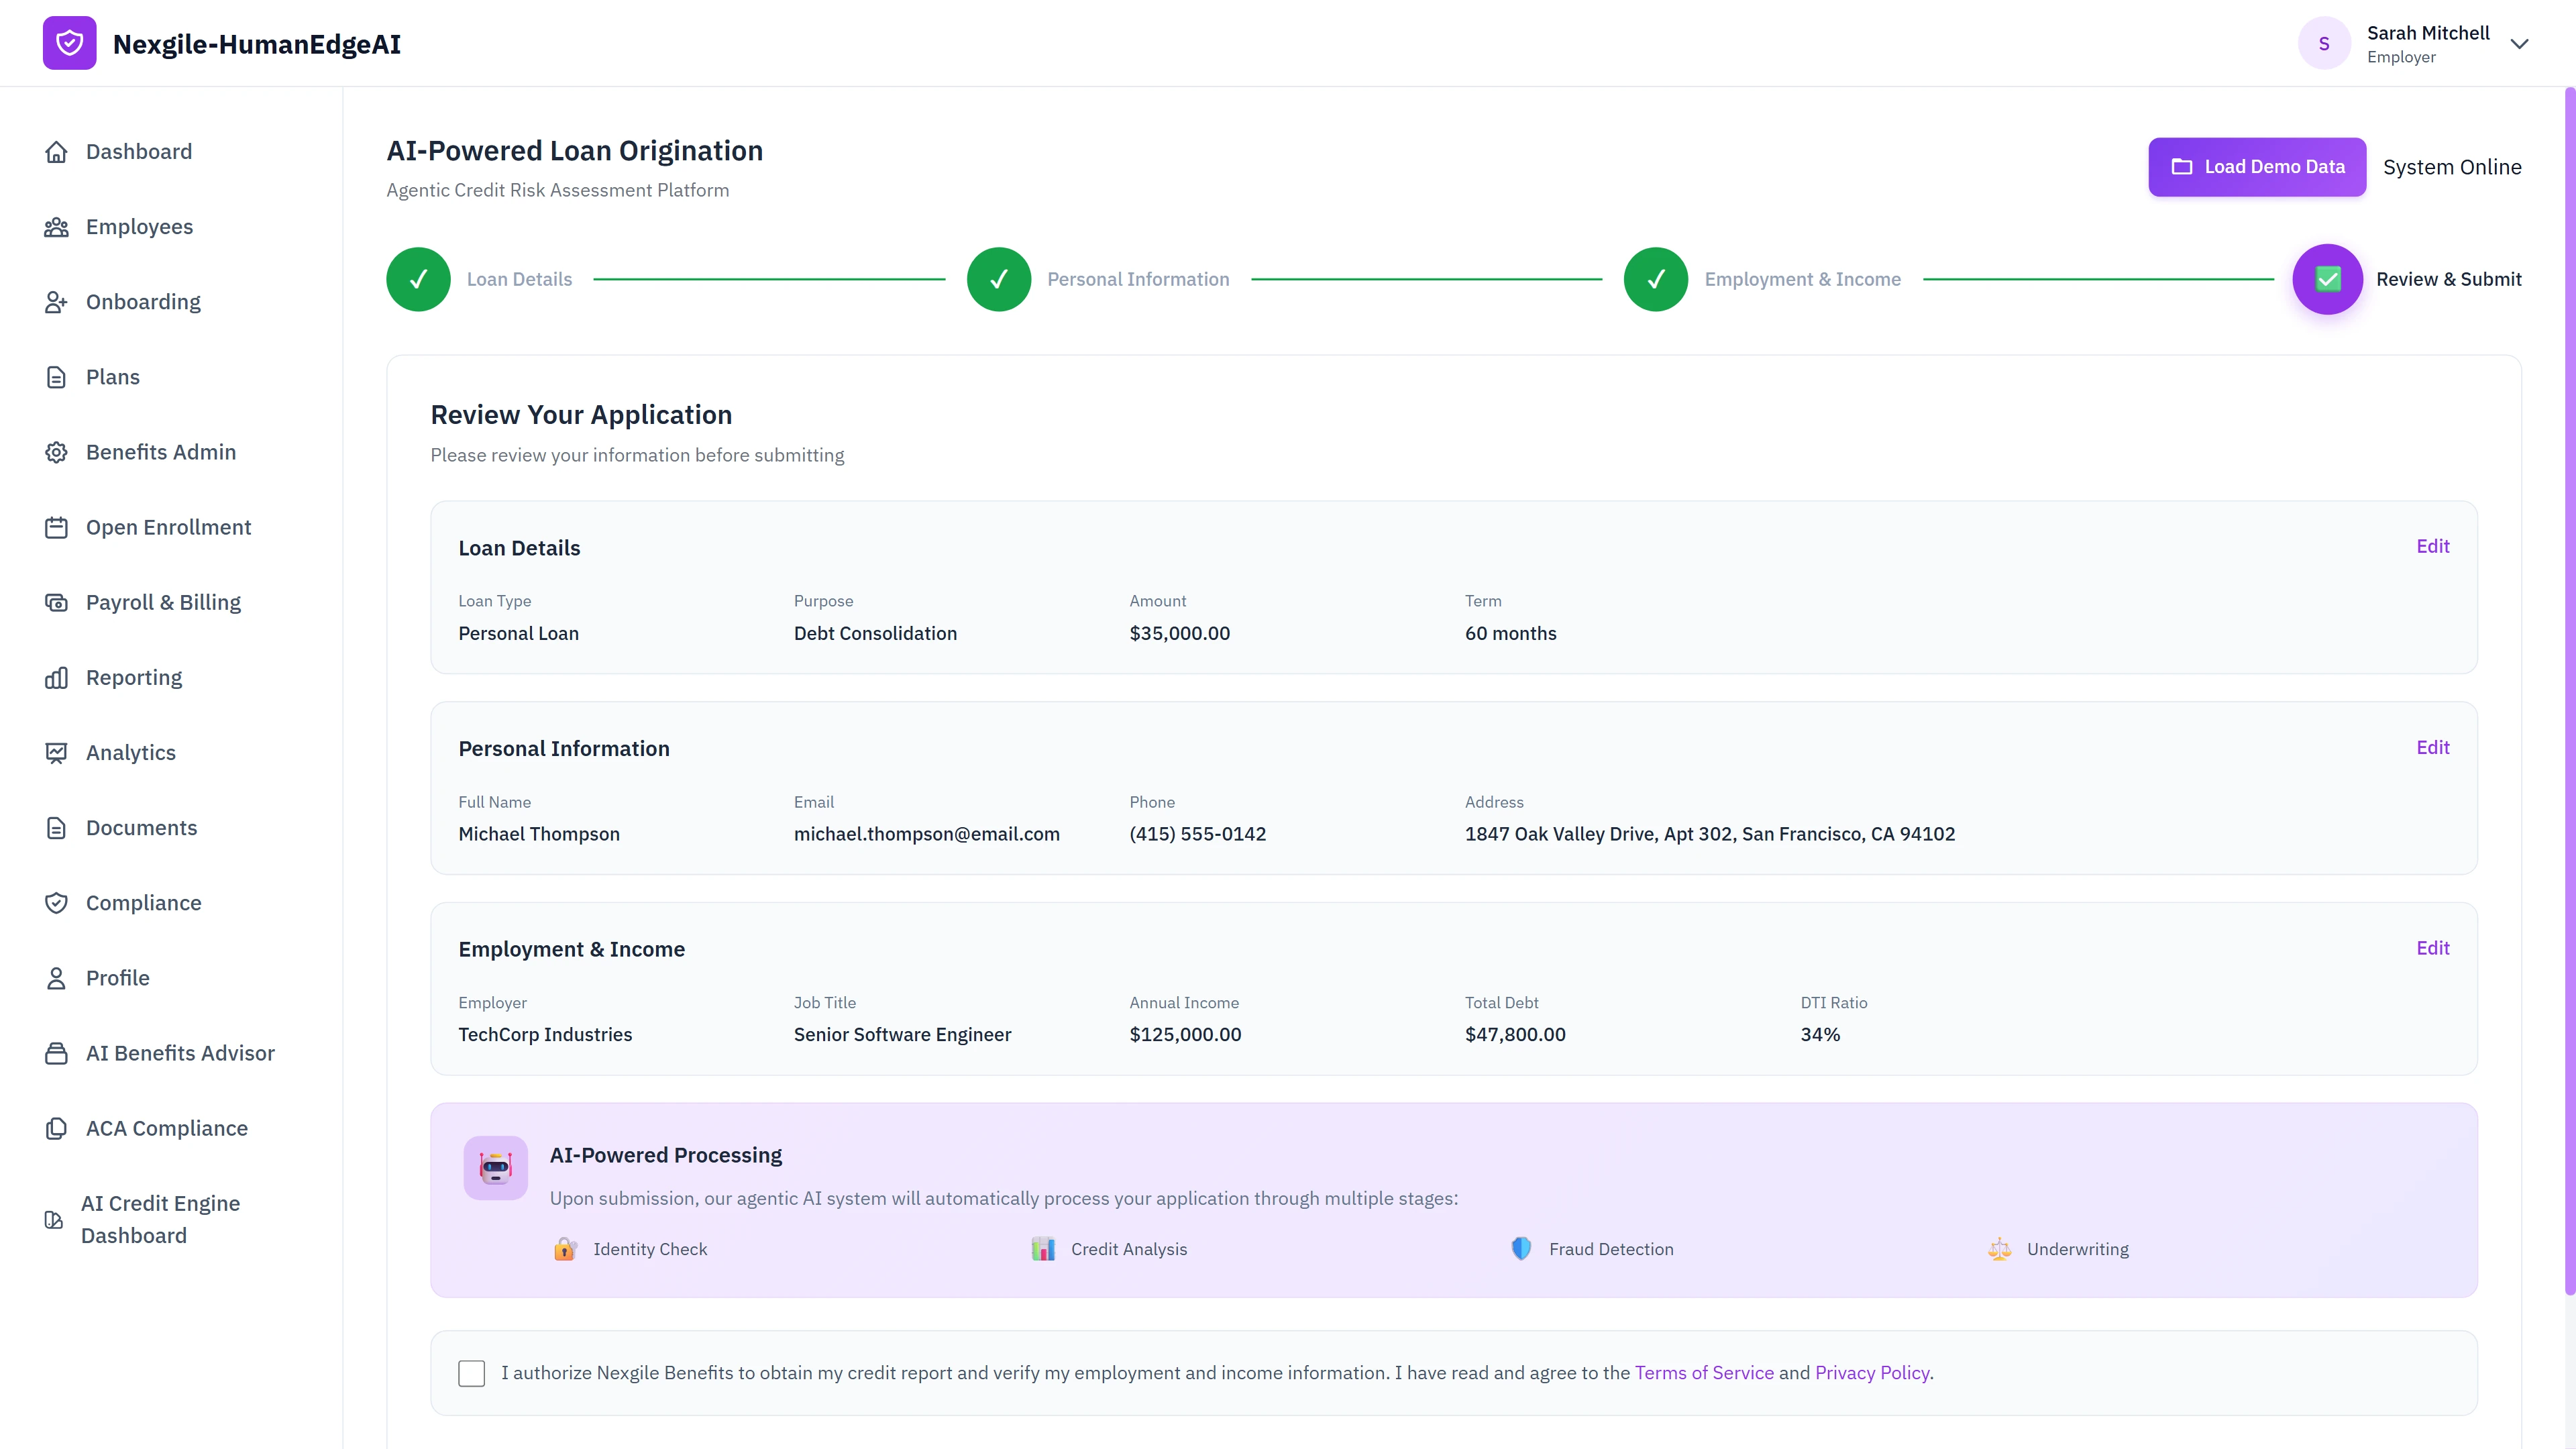This screenshot has height=1449, width=2576.
Task: Click the Sarah Mitchell avatar circle
Action: click(x=2325, y=43)
